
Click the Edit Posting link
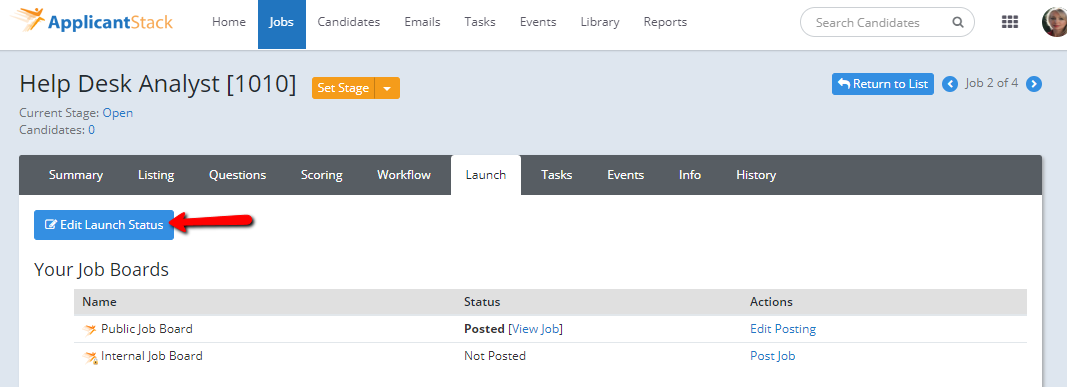coord(783,329)
